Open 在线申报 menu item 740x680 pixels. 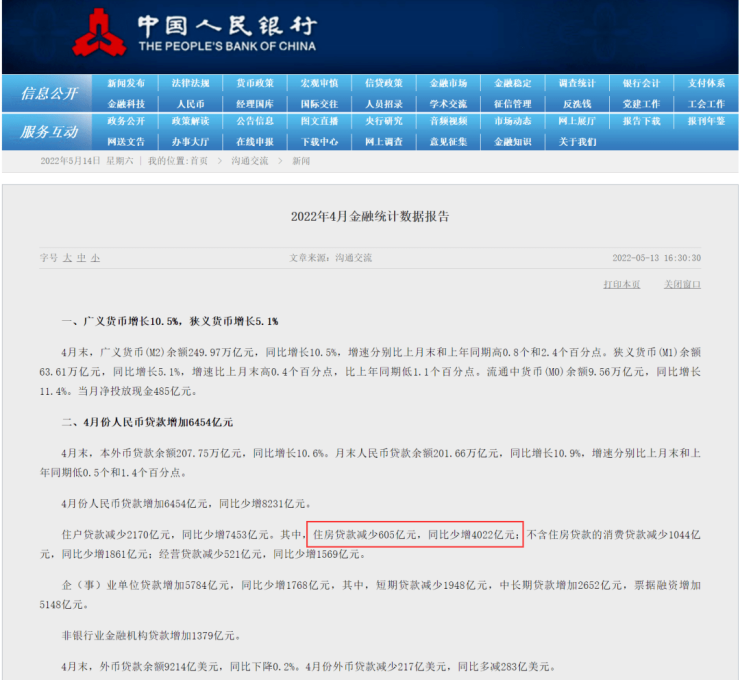click(x=255, y=142)
